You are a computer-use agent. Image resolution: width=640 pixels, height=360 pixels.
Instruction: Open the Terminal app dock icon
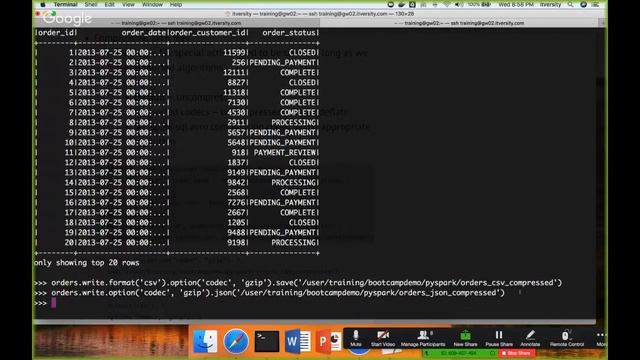[x=267, y=341]
